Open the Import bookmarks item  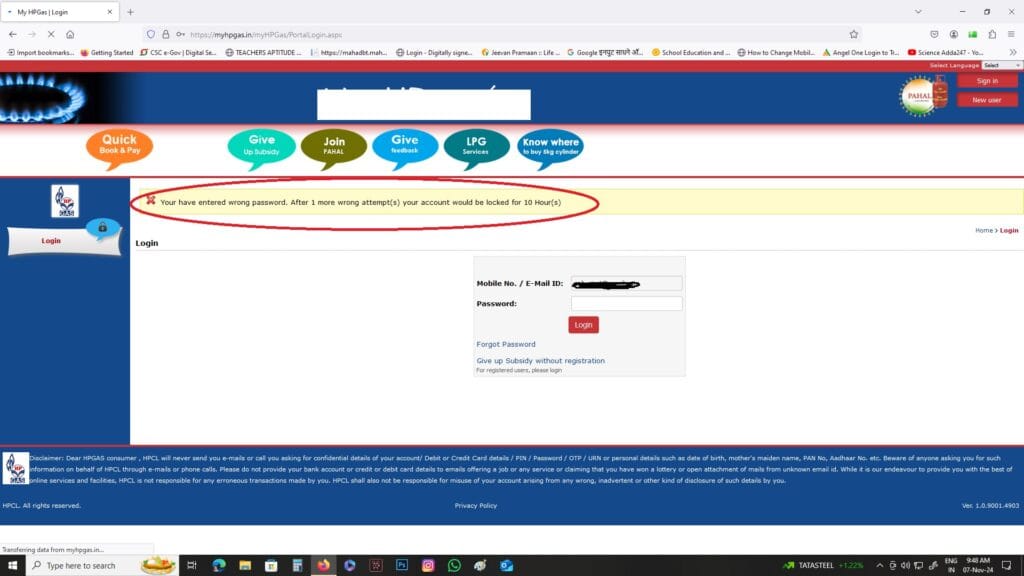point(40,52)
